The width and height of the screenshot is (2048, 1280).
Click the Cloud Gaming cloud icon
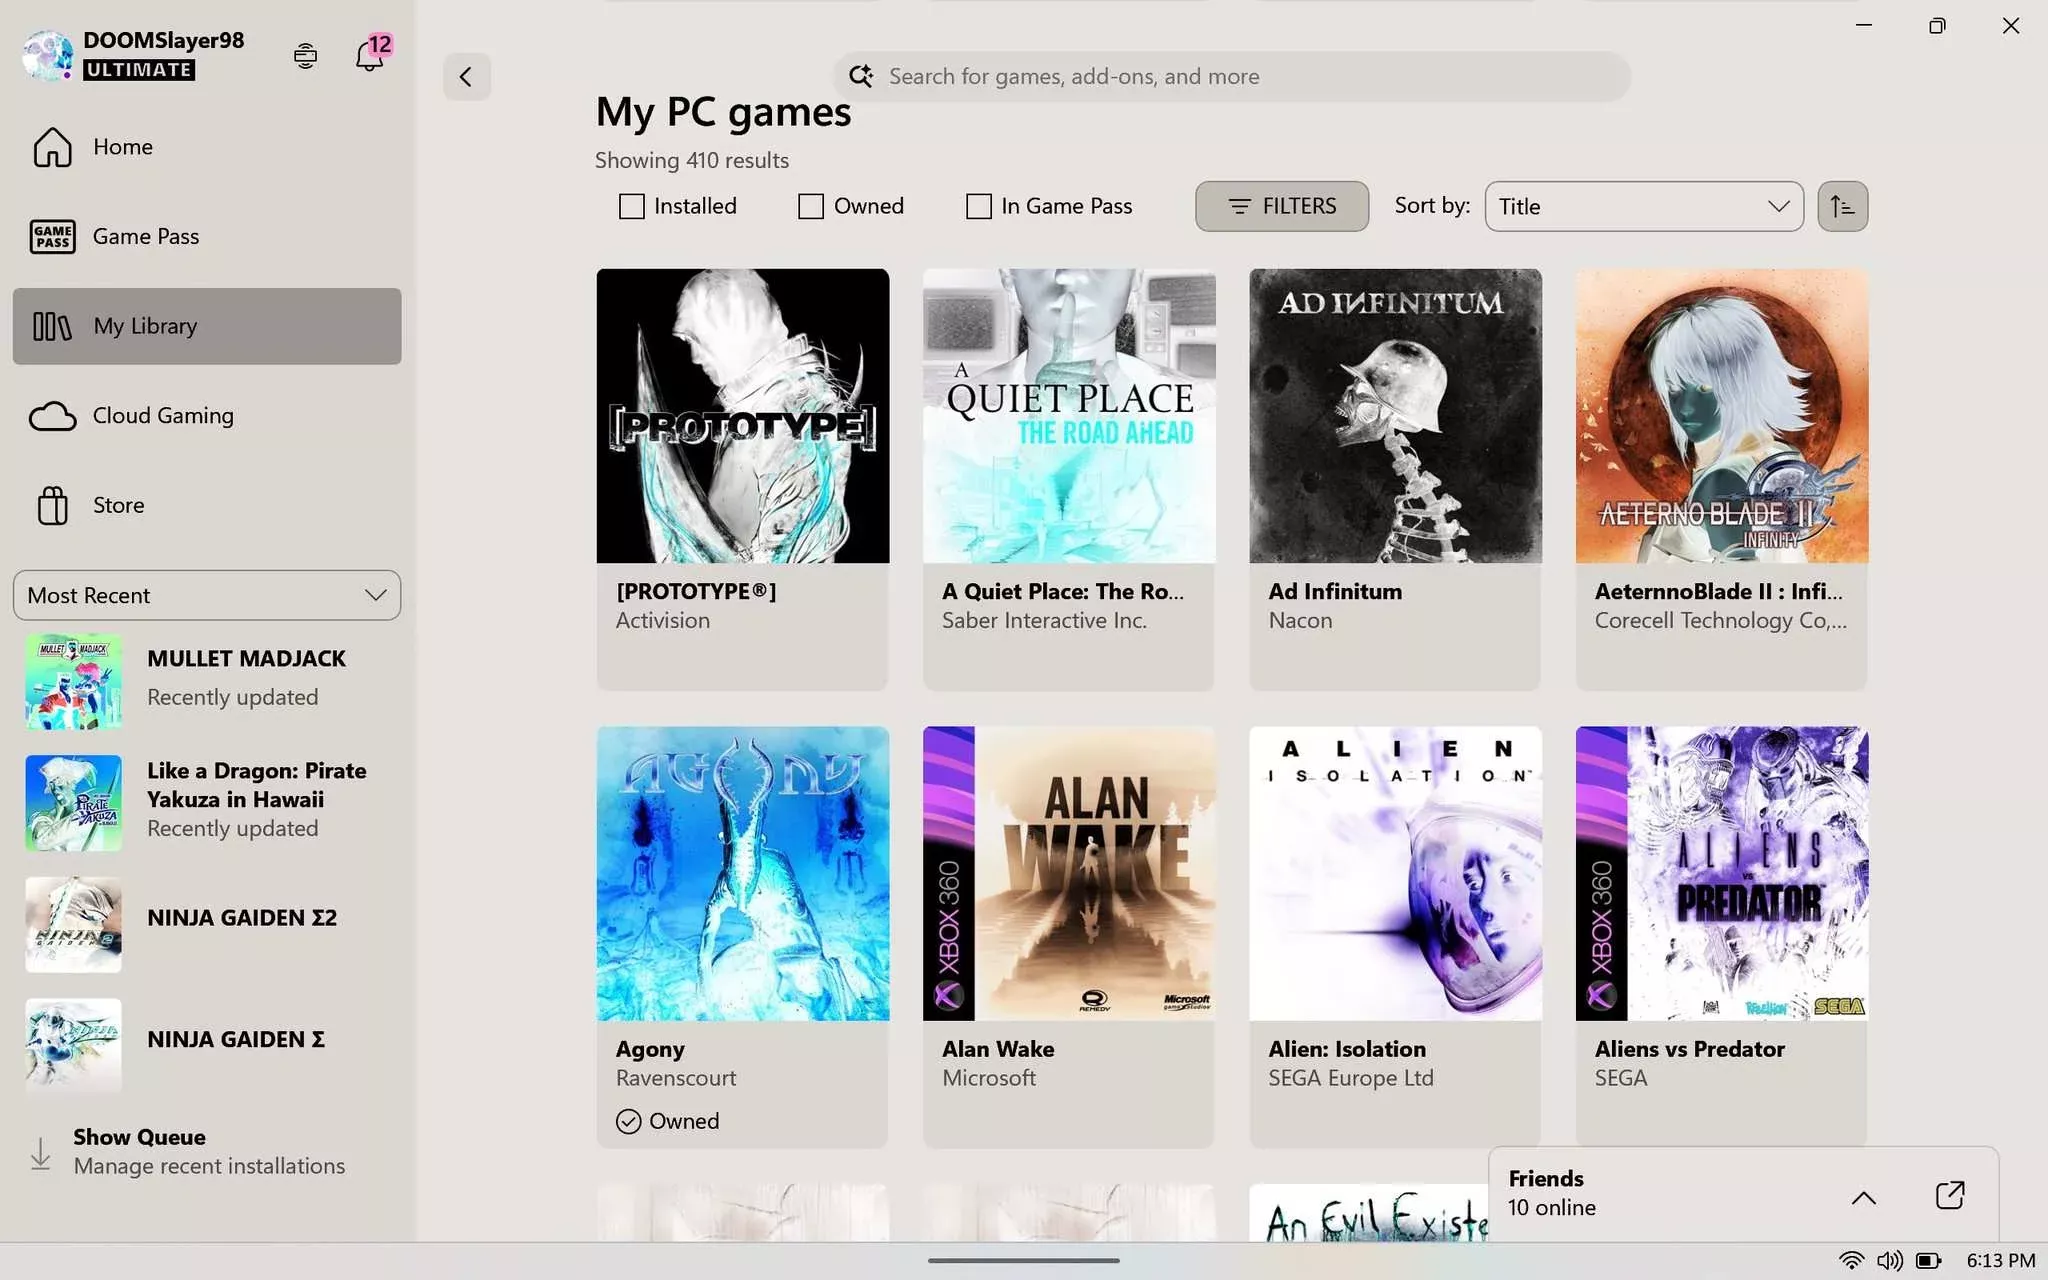(x=52, y=416)
